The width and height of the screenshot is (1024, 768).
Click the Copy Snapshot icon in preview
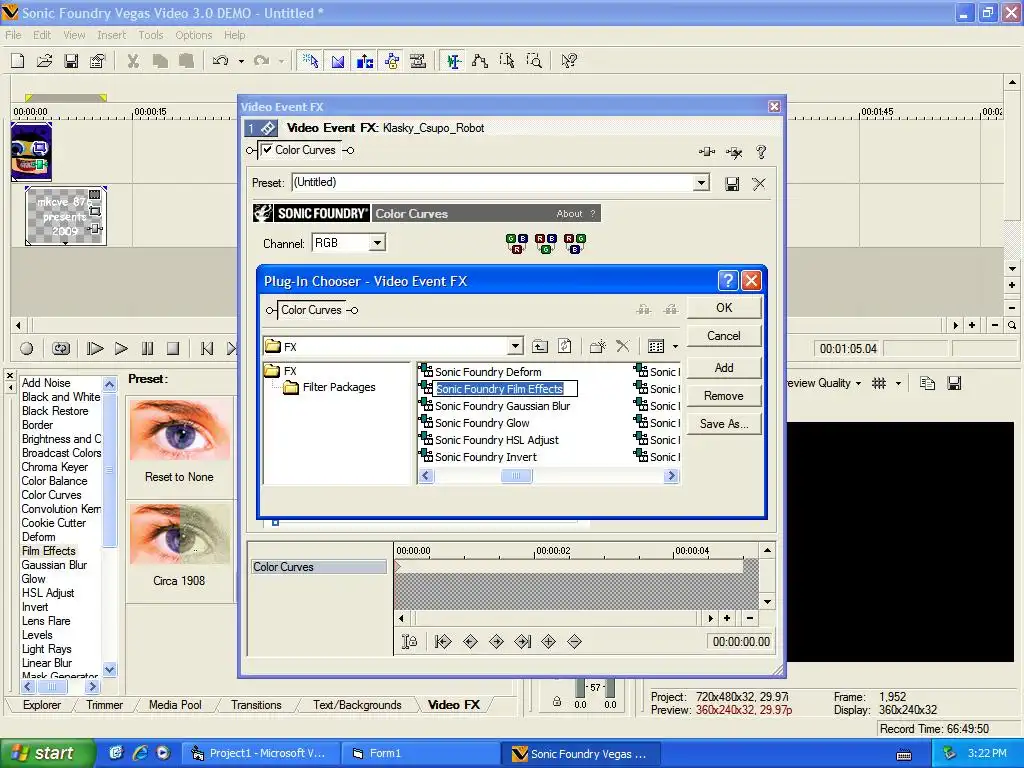click(x=927, y=383)
